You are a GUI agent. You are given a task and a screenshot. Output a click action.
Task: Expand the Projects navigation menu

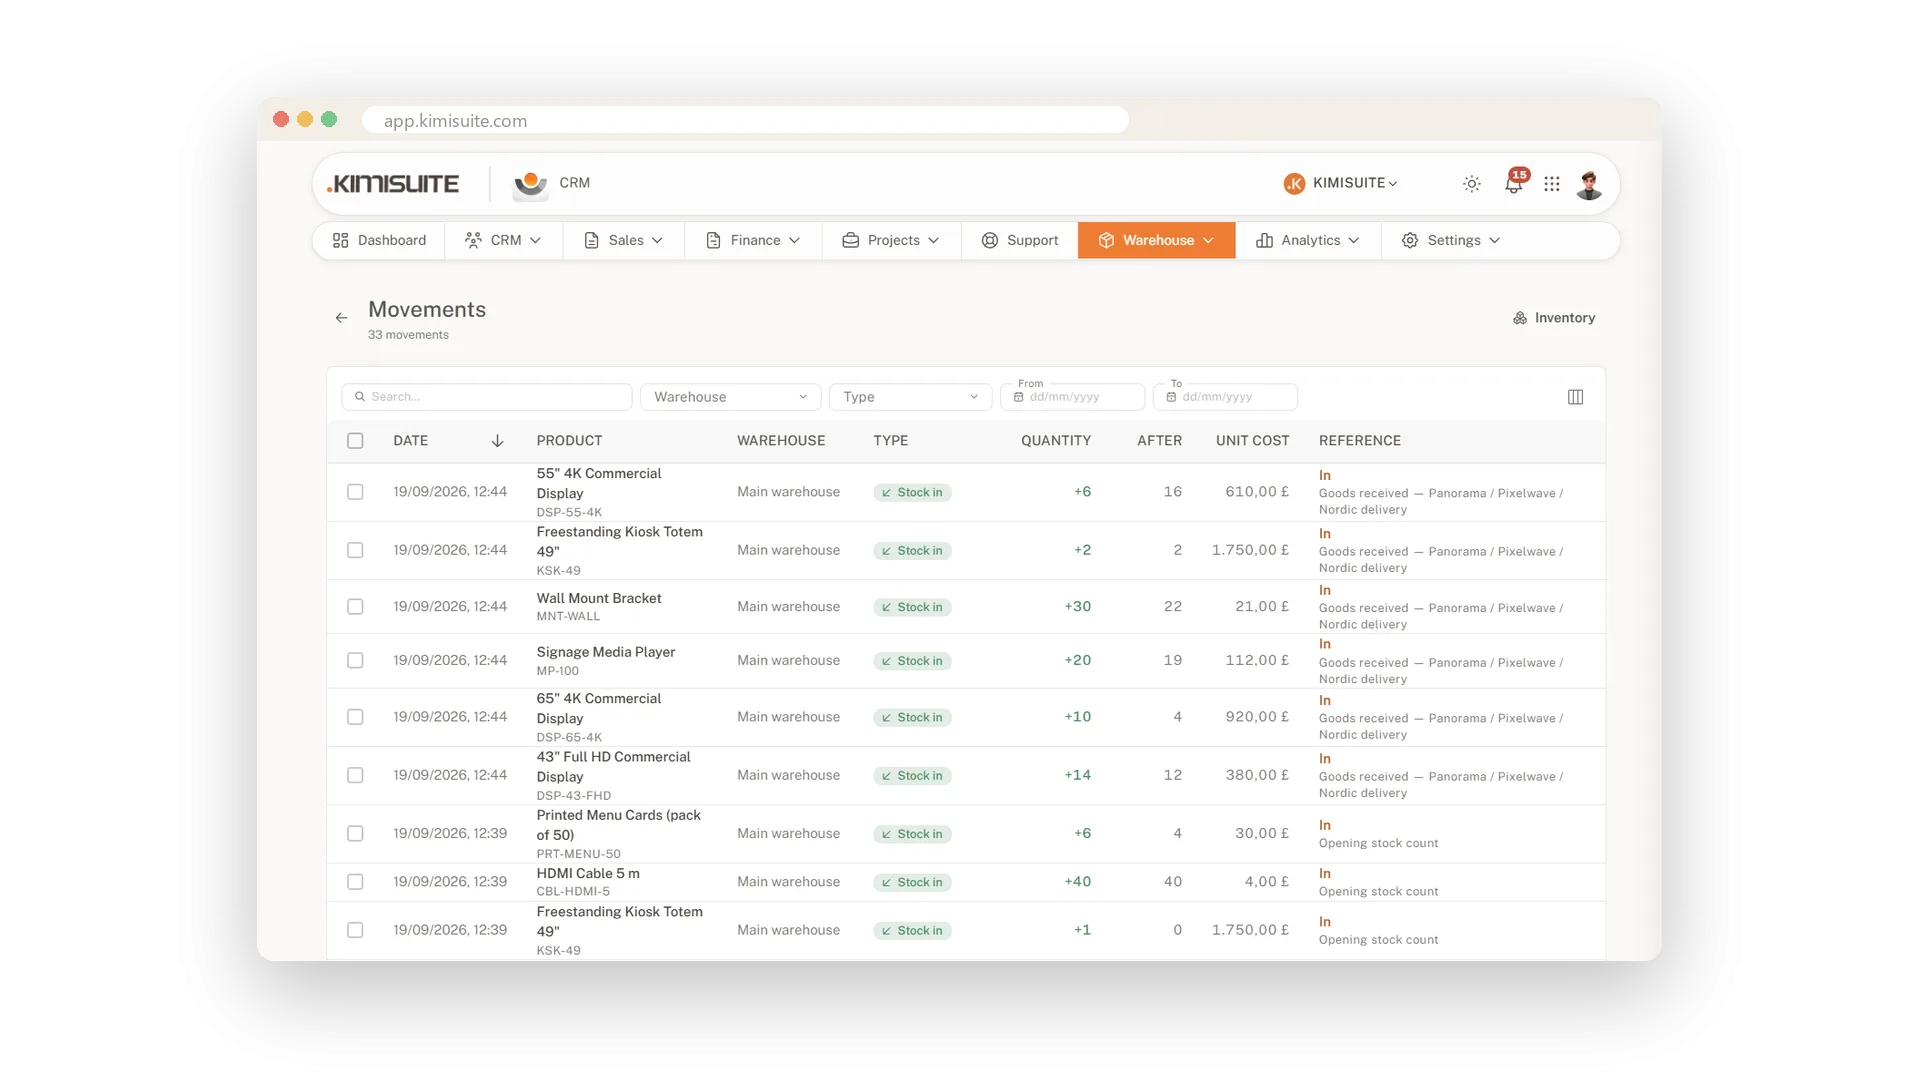891,241
